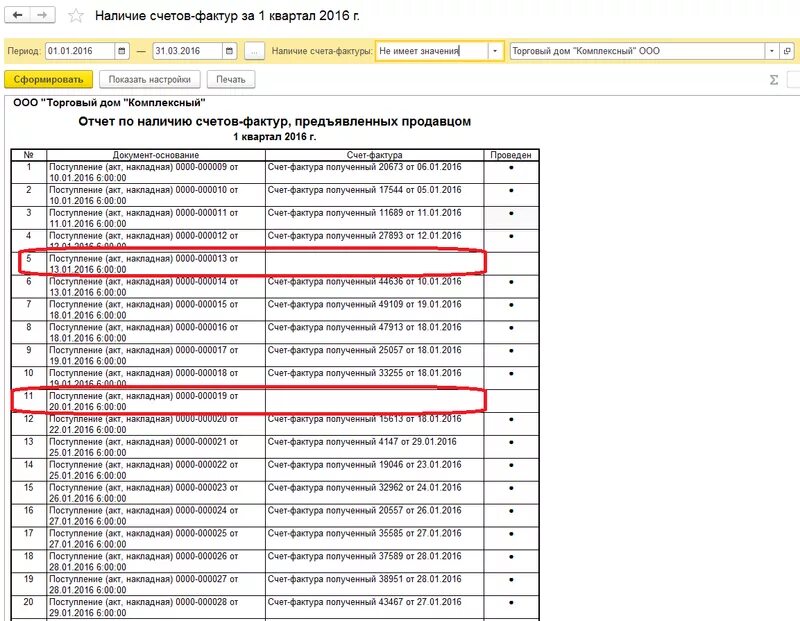Screen dimensions: 800x621
Task: Click the posted dot in row 1
Action: pyautogui.click(x=511, y=167)
